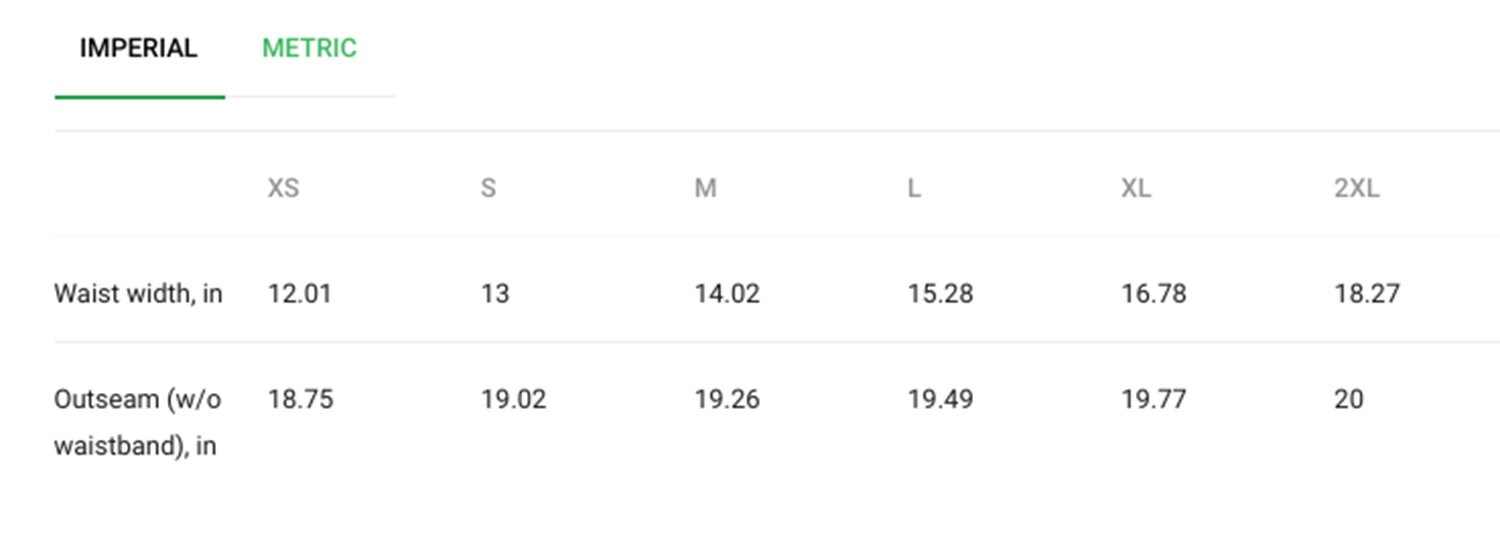Click the XS size column header
Screen dimensions: 1500x542
tap(283, 188)
